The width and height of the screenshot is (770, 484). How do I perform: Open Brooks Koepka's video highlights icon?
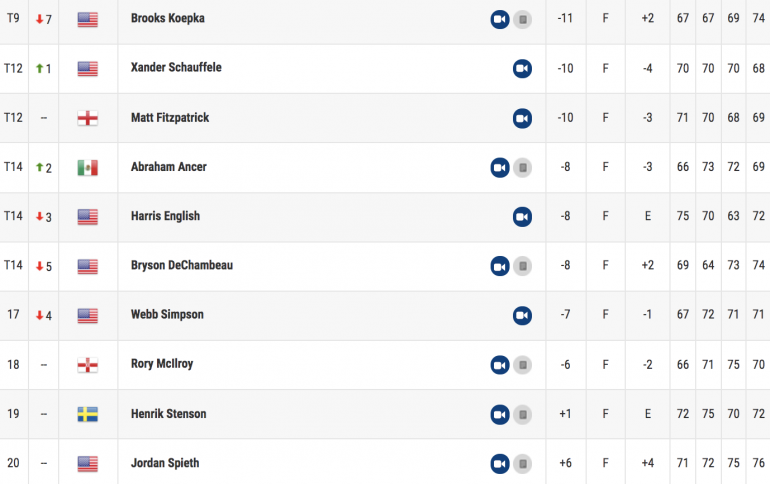click(500, 20)
